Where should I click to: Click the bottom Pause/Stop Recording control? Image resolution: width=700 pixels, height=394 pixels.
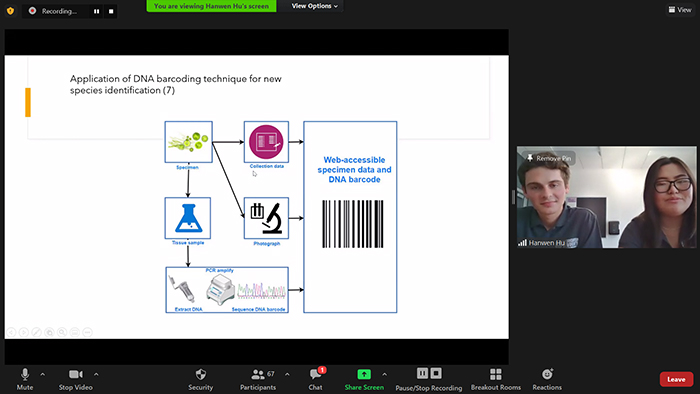click(x=429, y=379)
